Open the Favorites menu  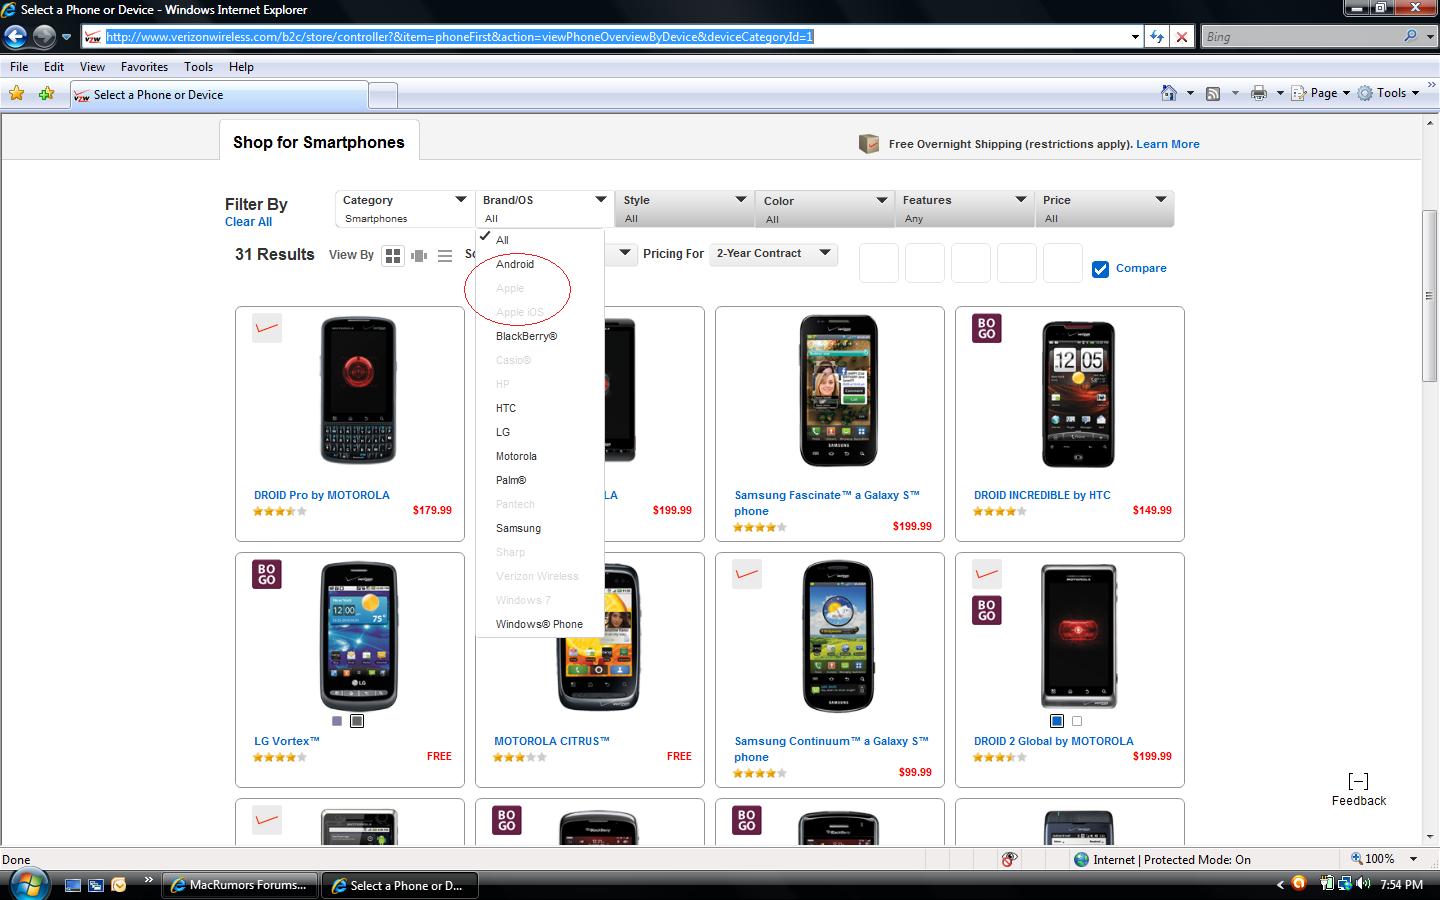[144, 67]
